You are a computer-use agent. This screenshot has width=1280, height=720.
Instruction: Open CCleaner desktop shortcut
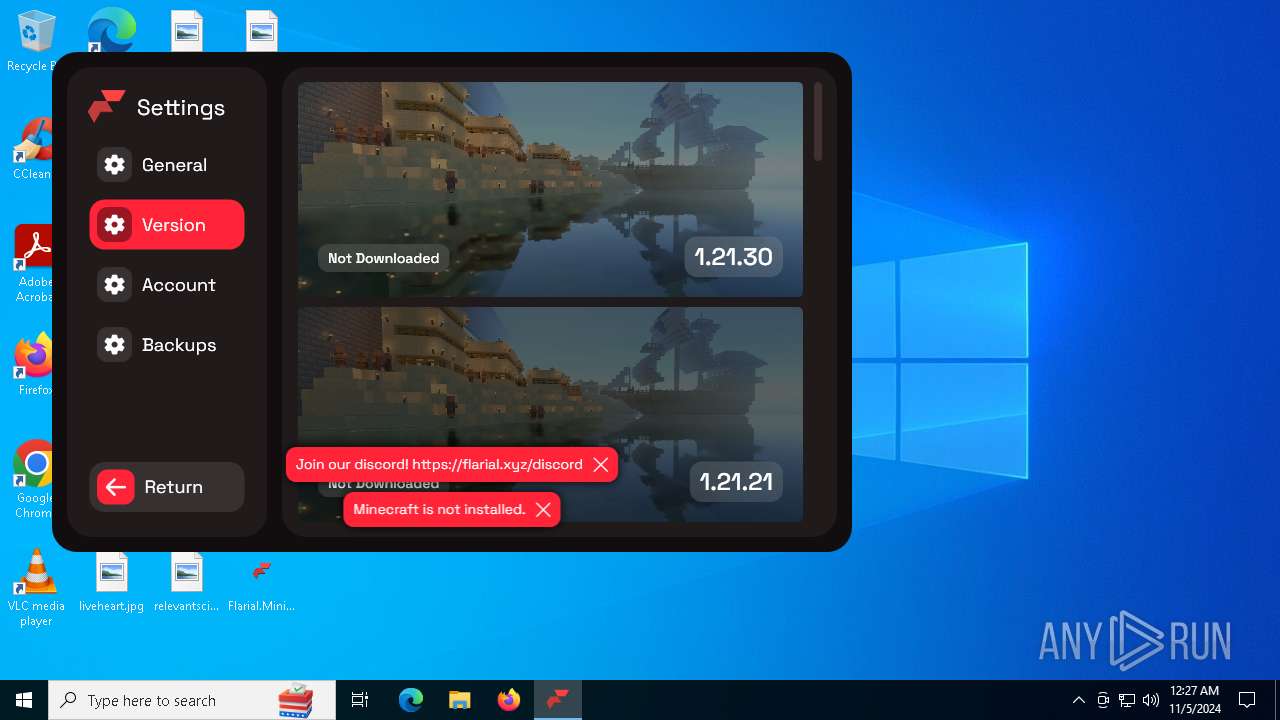pos(31,148)
